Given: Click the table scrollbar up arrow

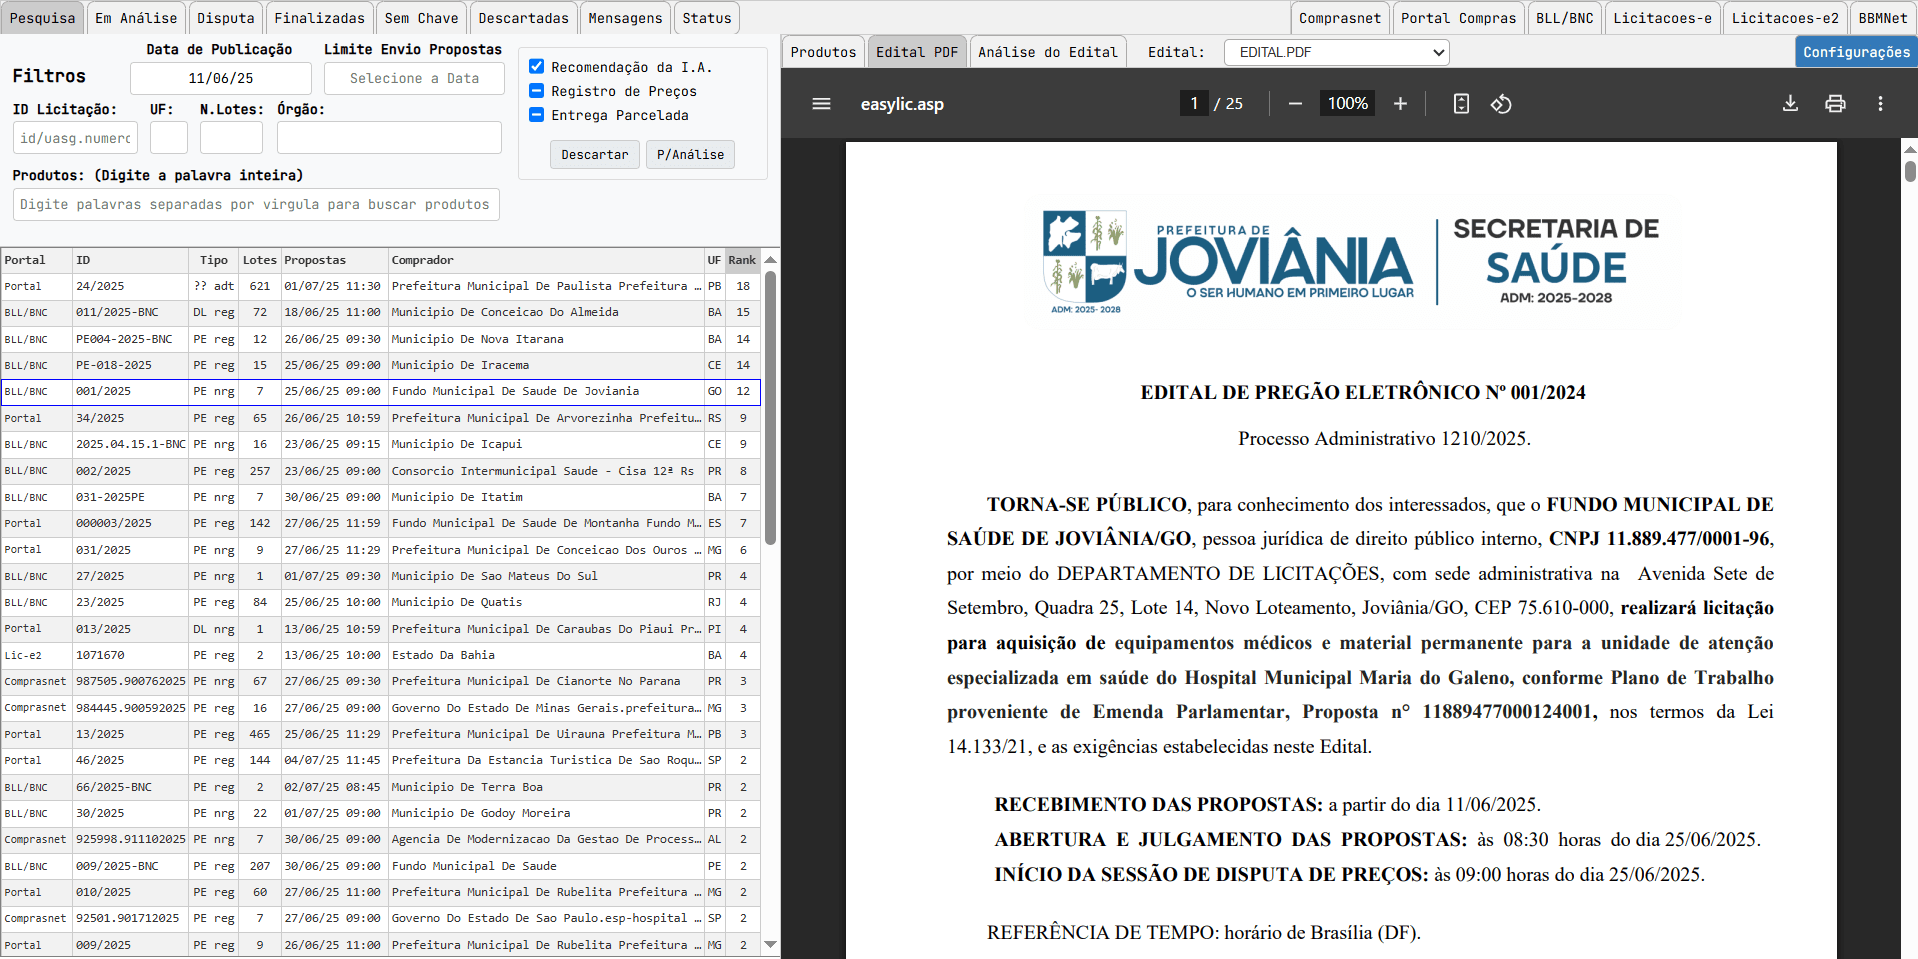Looking at the screenshot, I should [770, 260].
